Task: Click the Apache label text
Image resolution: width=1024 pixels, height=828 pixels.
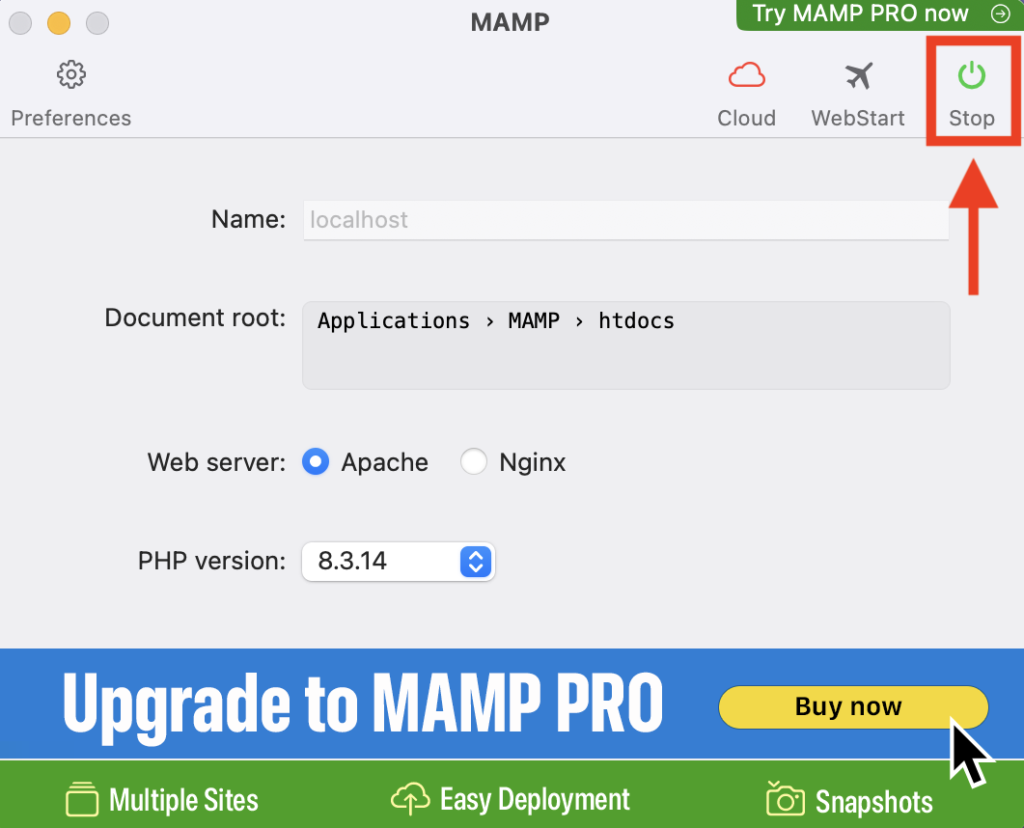Action: tap(385, 462)
